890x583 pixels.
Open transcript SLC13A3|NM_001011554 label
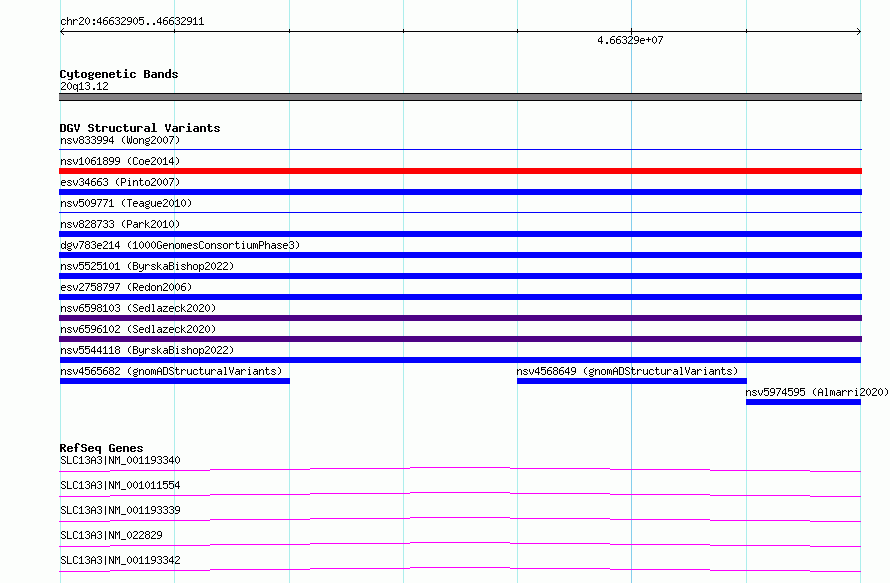coord(120,485)
